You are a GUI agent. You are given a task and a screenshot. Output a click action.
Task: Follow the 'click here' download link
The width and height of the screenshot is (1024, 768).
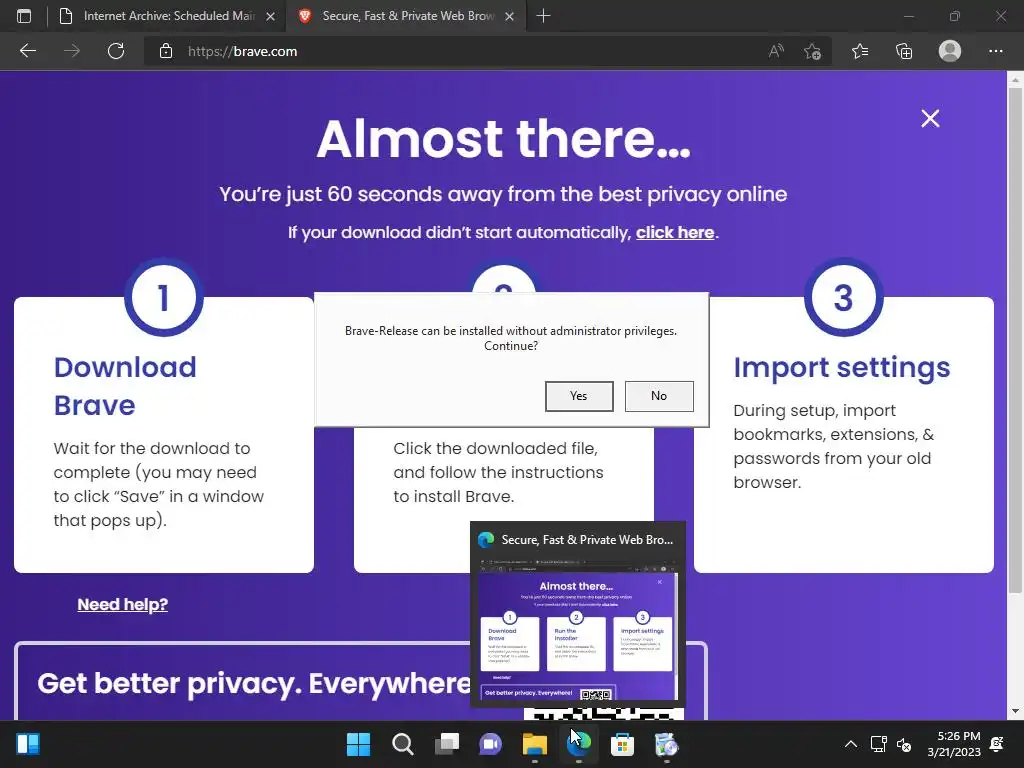[x=675, y=232]
